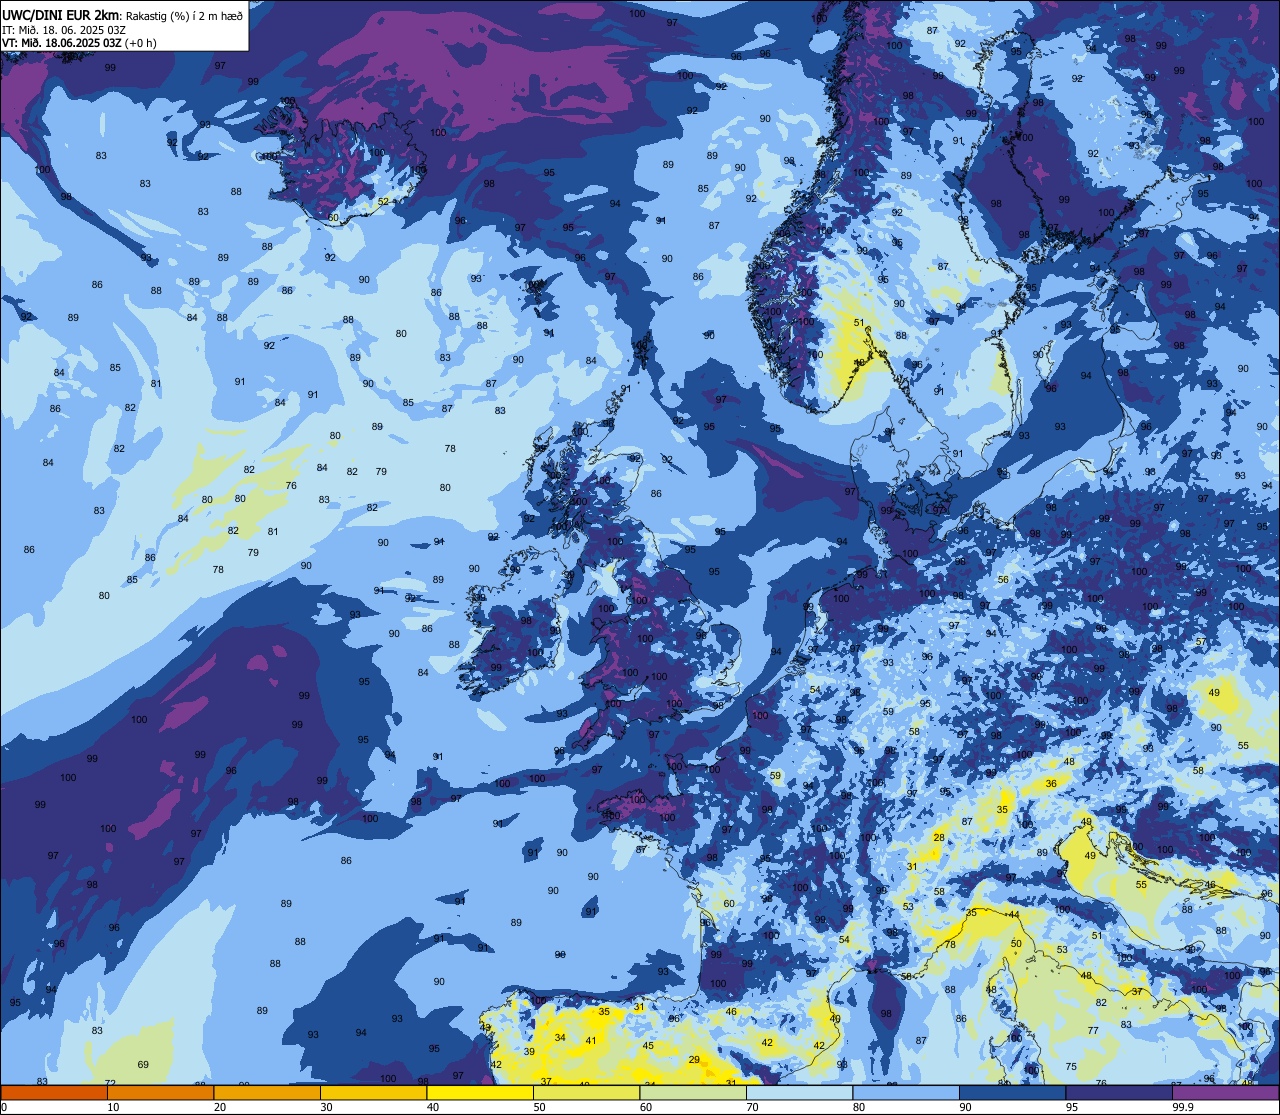The height and width of the screenshot is (1115, 1280).
Task: Click the humidity value '29' over northern Spain
Action: [x=694, y=1060]
